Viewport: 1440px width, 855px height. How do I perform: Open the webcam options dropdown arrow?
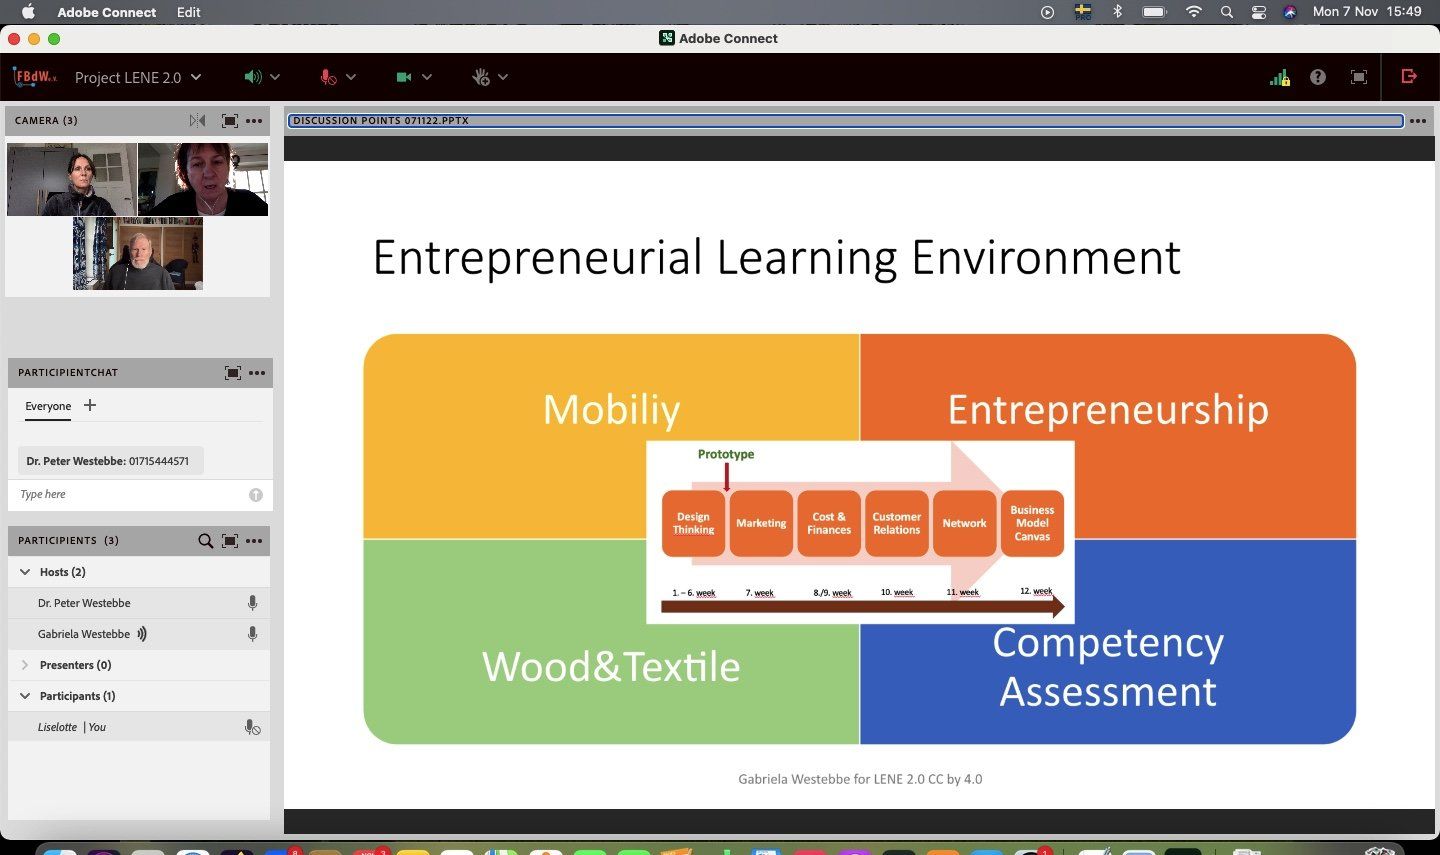click(x=427, y=77)
